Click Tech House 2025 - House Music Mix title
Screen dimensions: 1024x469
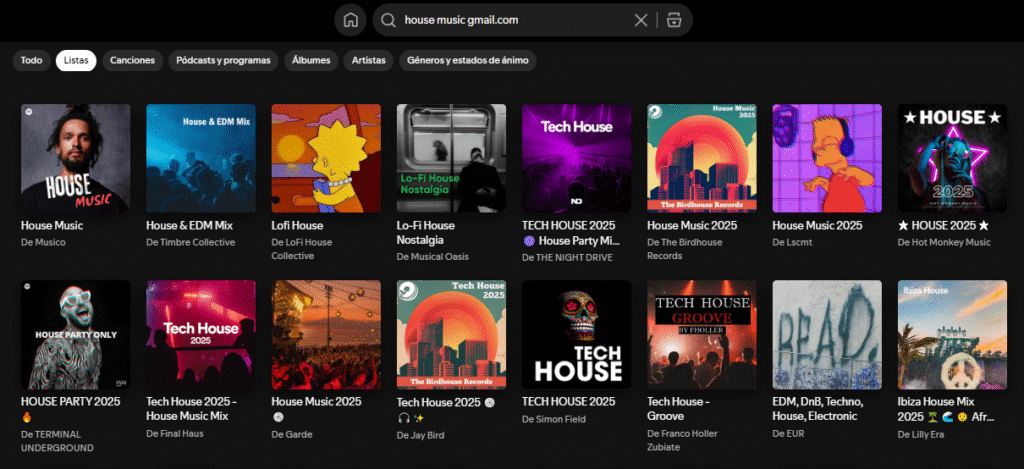point(191,408)
